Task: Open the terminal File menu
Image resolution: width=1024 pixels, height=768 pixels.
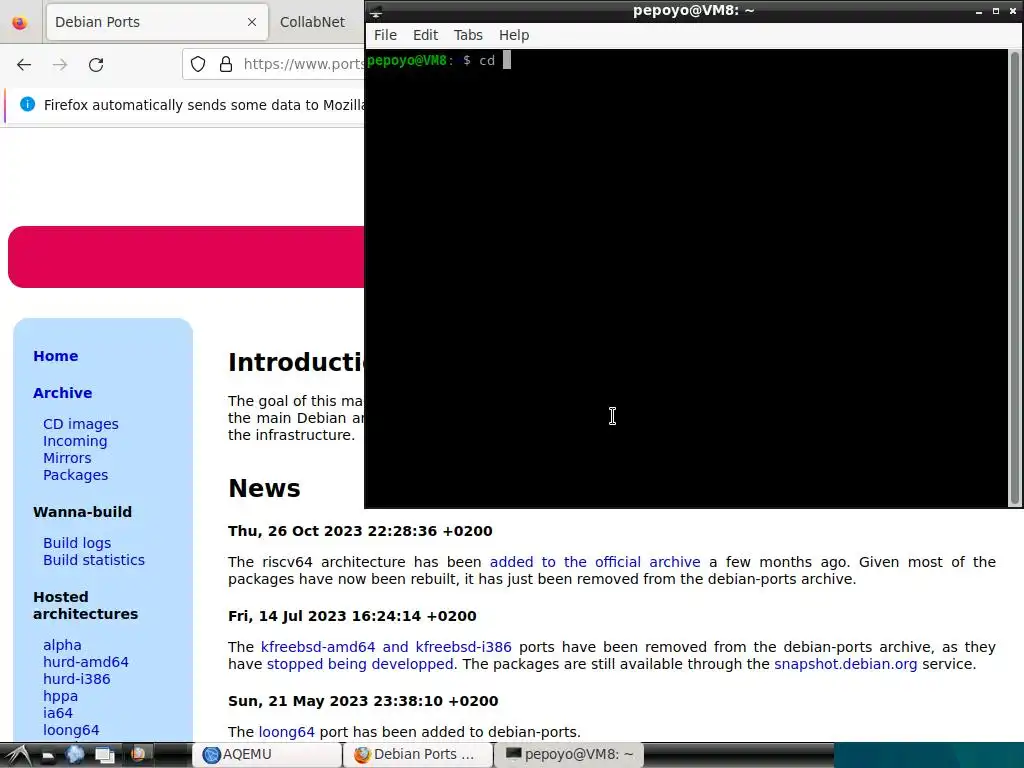Action: 385,35
